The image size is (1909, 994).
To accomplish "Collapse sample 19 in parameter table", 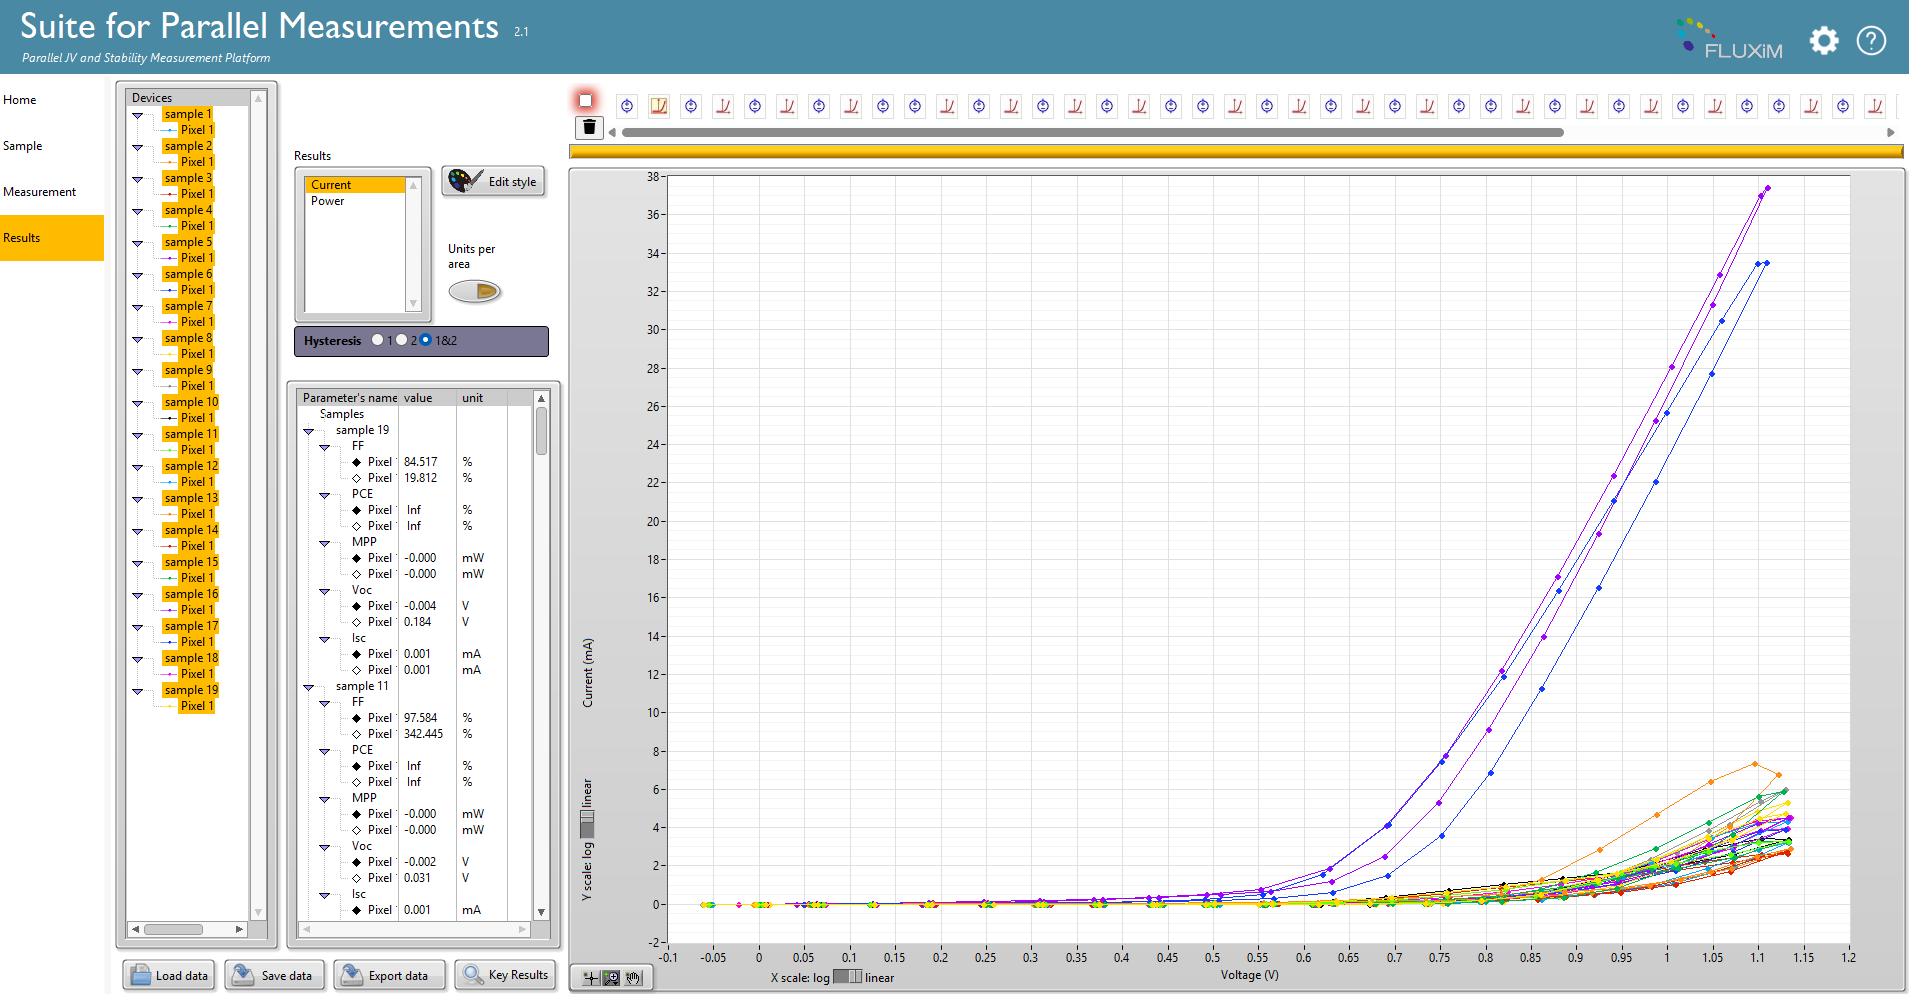I will click(309, 431).
